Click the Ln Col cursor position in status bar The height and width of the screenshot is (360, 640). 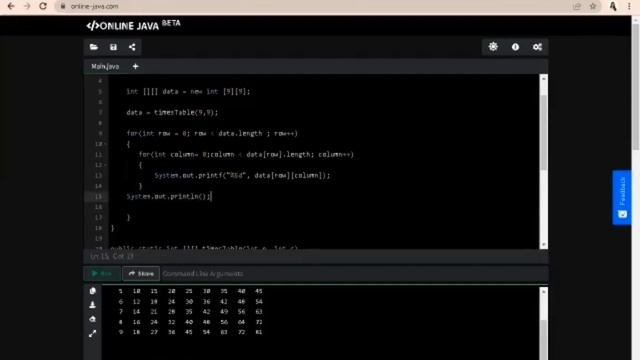coord(112,256)
